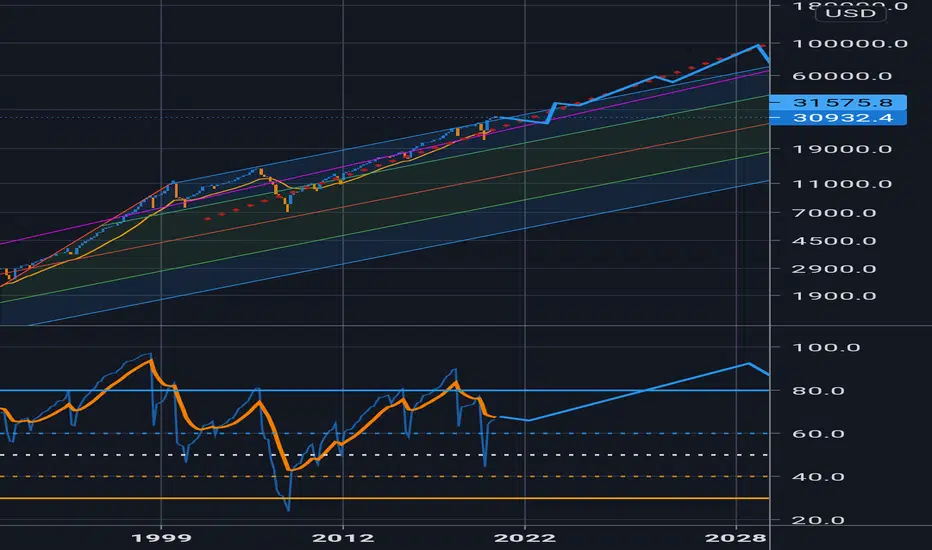Click the 7000.0 price axis value
The height and width of the screenshot is (550, 932).
tap(835, 212)
